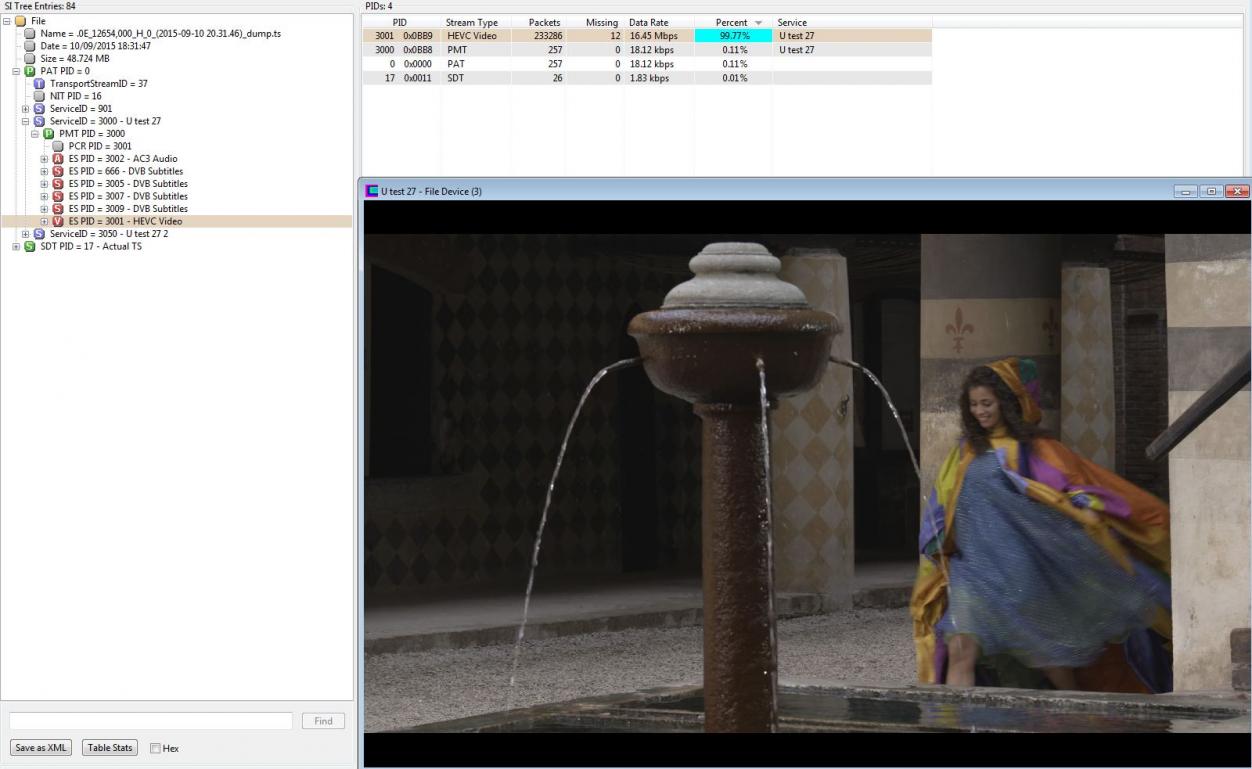This screenshot has width=1252, height=769.
Task: Click the S icon for ServiceID 3000
Action: coord(39,121)
